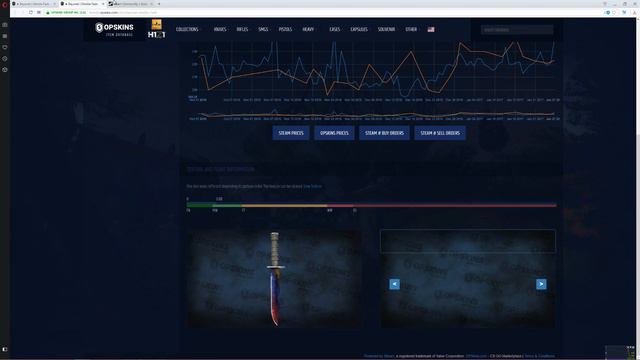Image resolution: width=640 pixels, height=360 pixels.
Task: Change language via the US flag icon
Action: pos(431,29)
